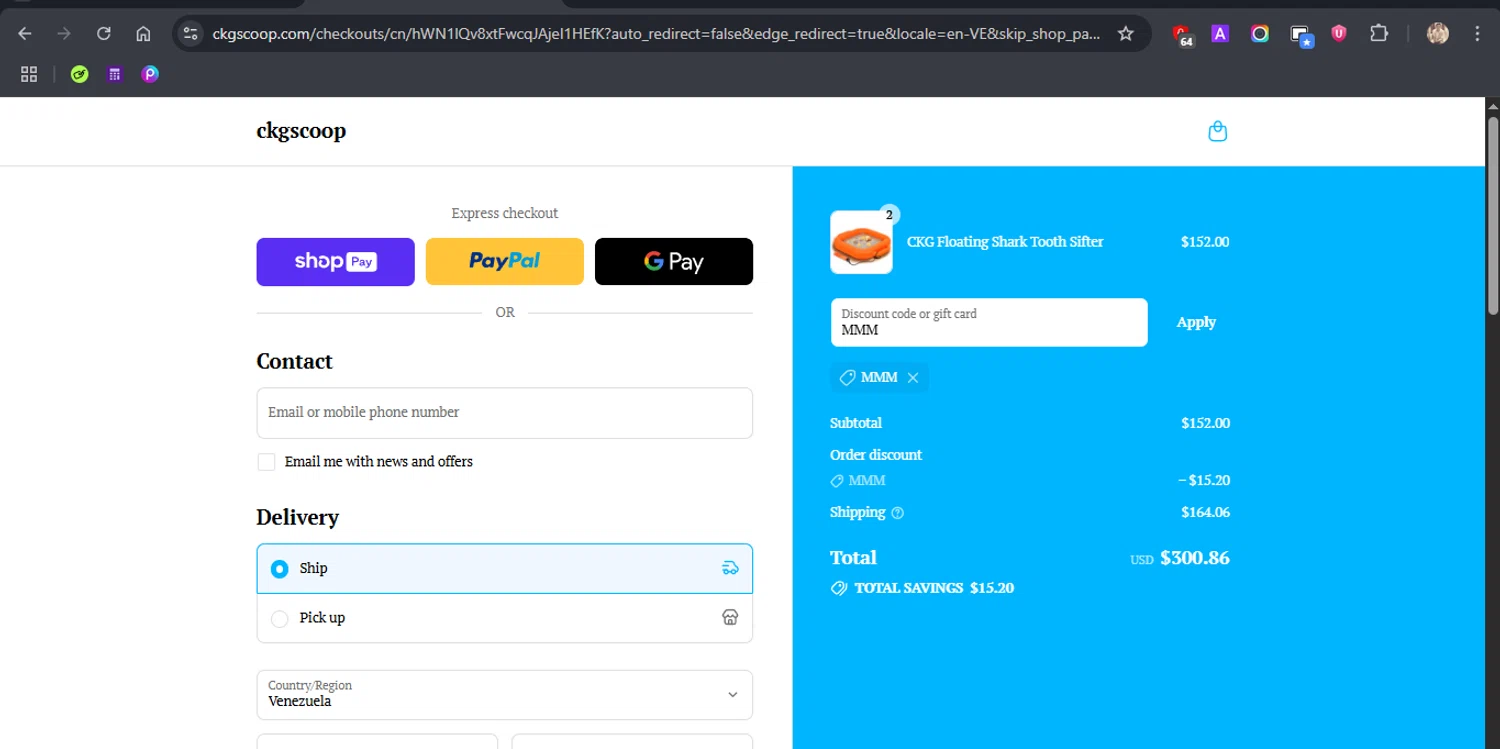Click the Order discount label
This screenshot has width=1500, height=749.
[876, 455]
